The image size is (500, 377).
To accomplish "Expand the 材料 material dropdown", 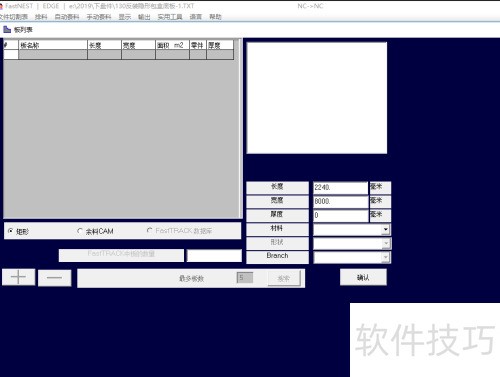I will 386,229.
